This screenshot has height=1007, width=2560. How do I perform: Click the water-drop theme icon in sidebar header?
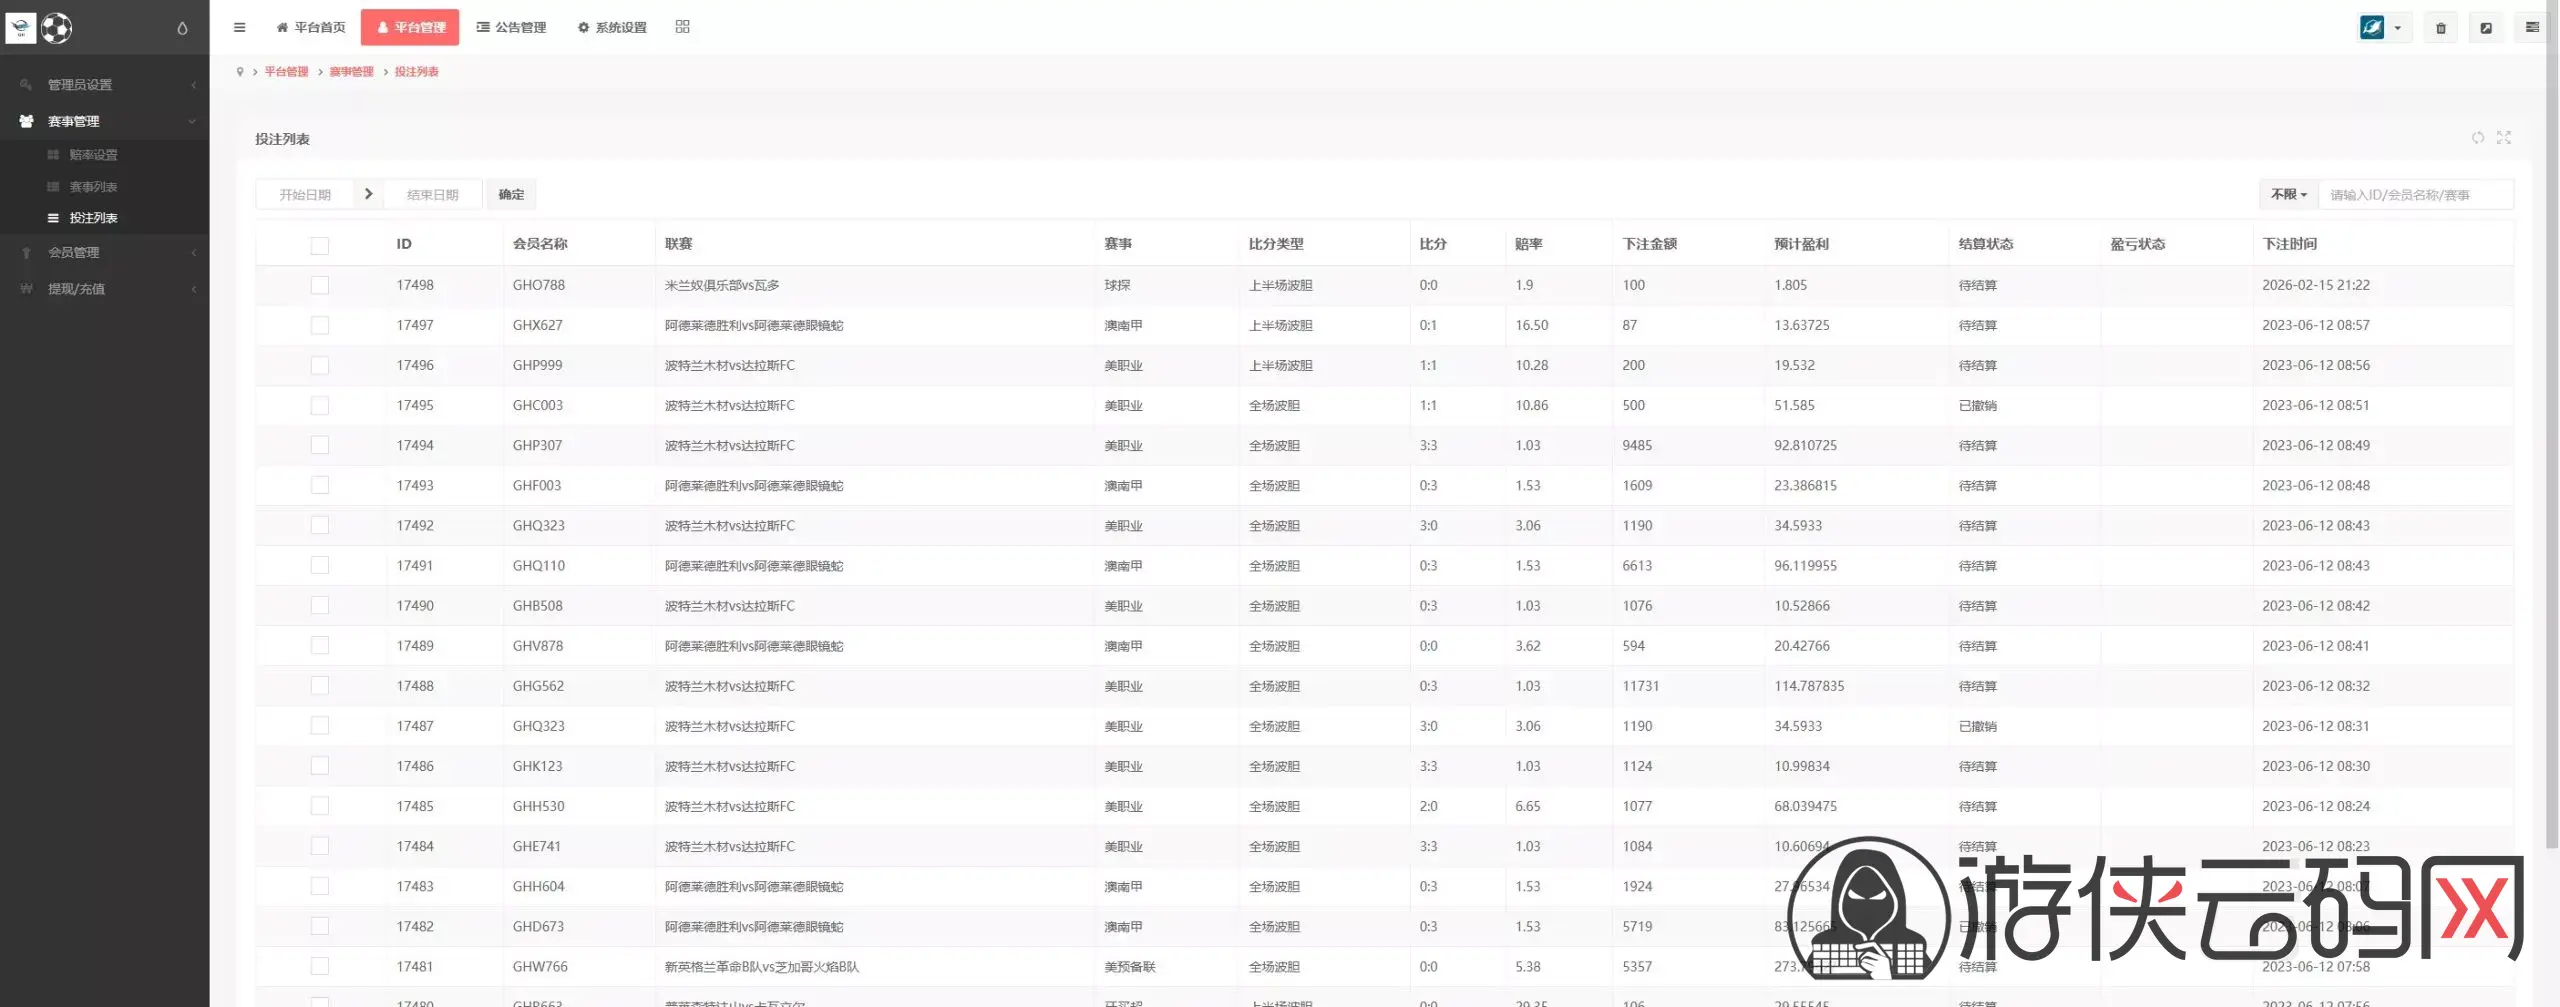click(182, 28)
